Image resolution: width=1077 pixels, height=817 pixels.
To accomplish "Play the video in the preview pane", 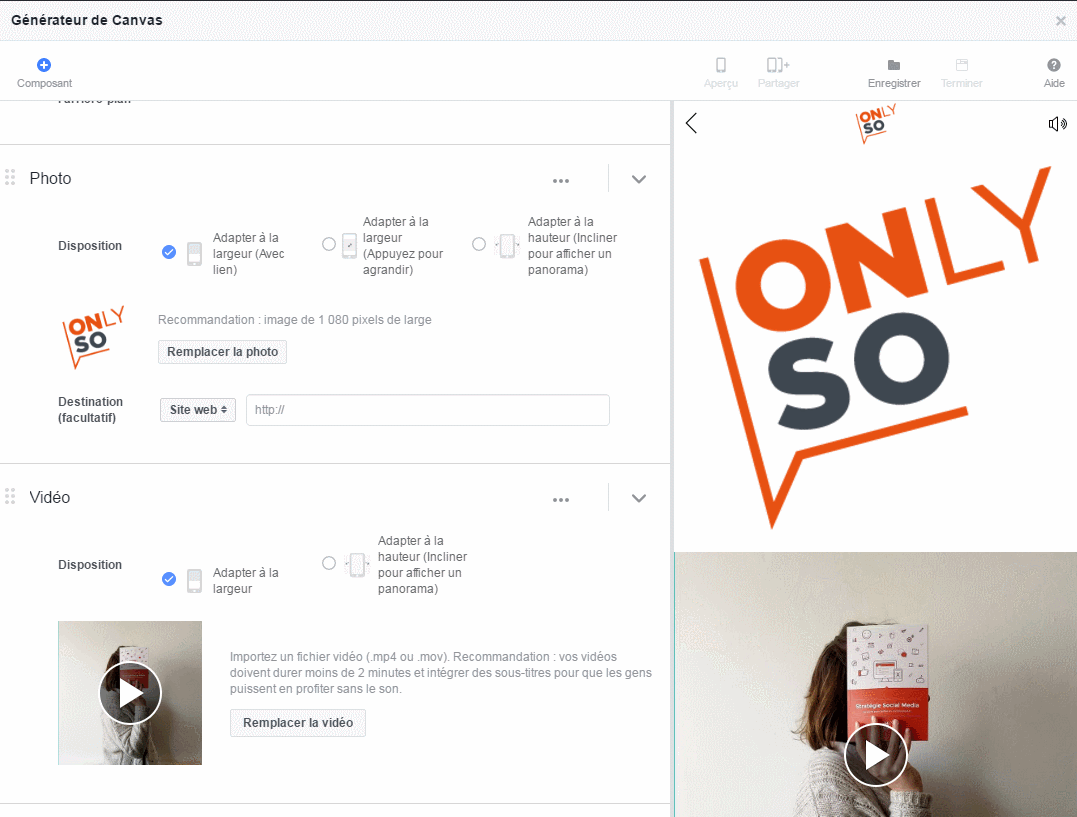I will 876,755.
